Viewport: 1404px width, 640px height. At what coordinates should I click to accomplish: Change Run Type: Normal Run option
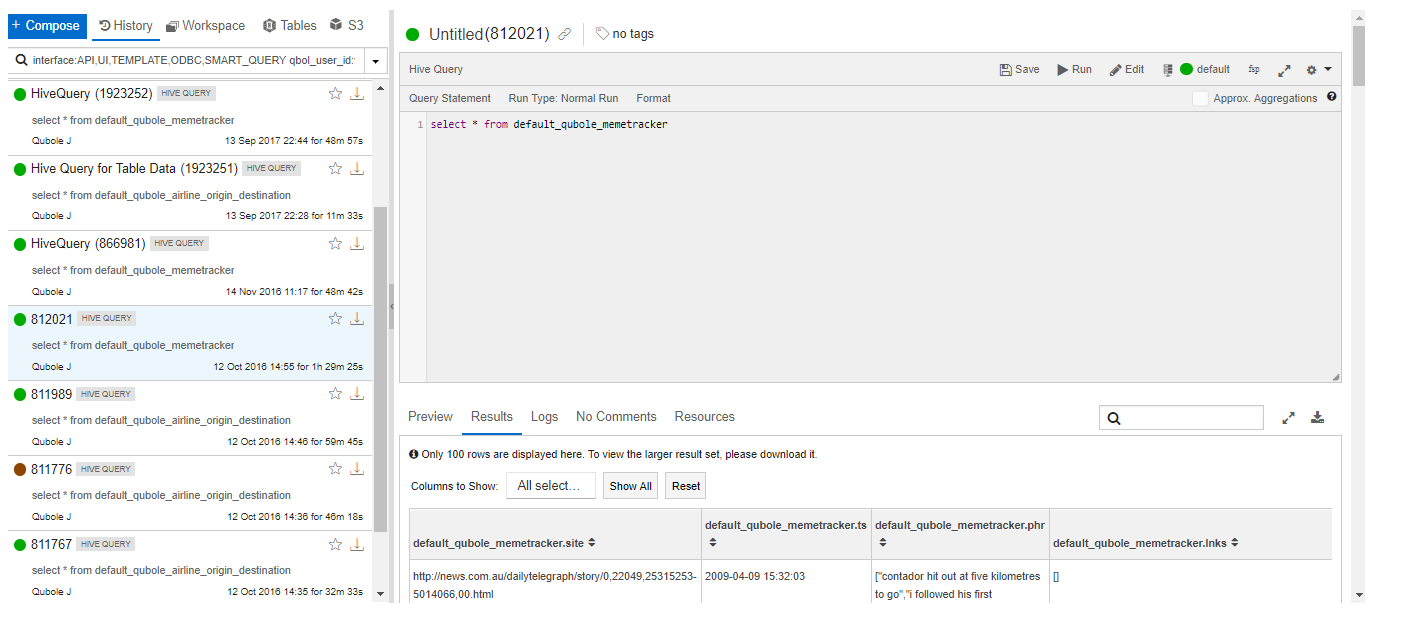[x=563, y=98]
